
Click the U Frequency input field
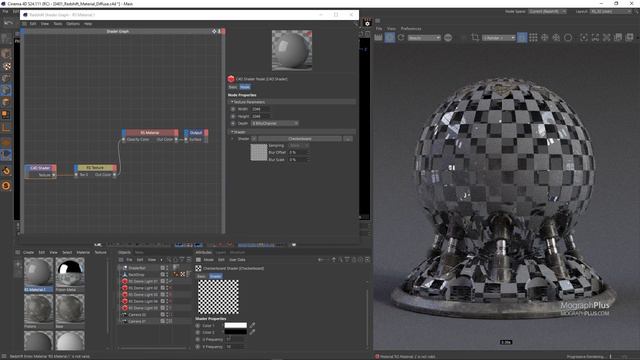(235, 339)
